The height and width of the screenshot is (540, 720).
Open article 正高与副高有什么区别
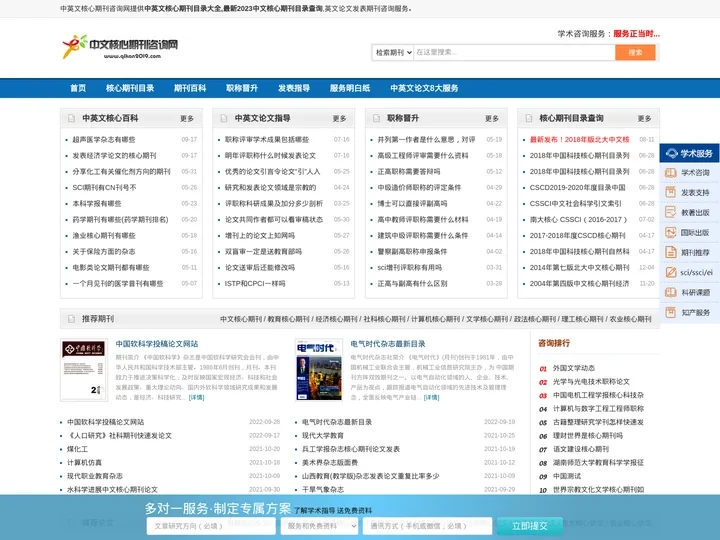(412, 284)
